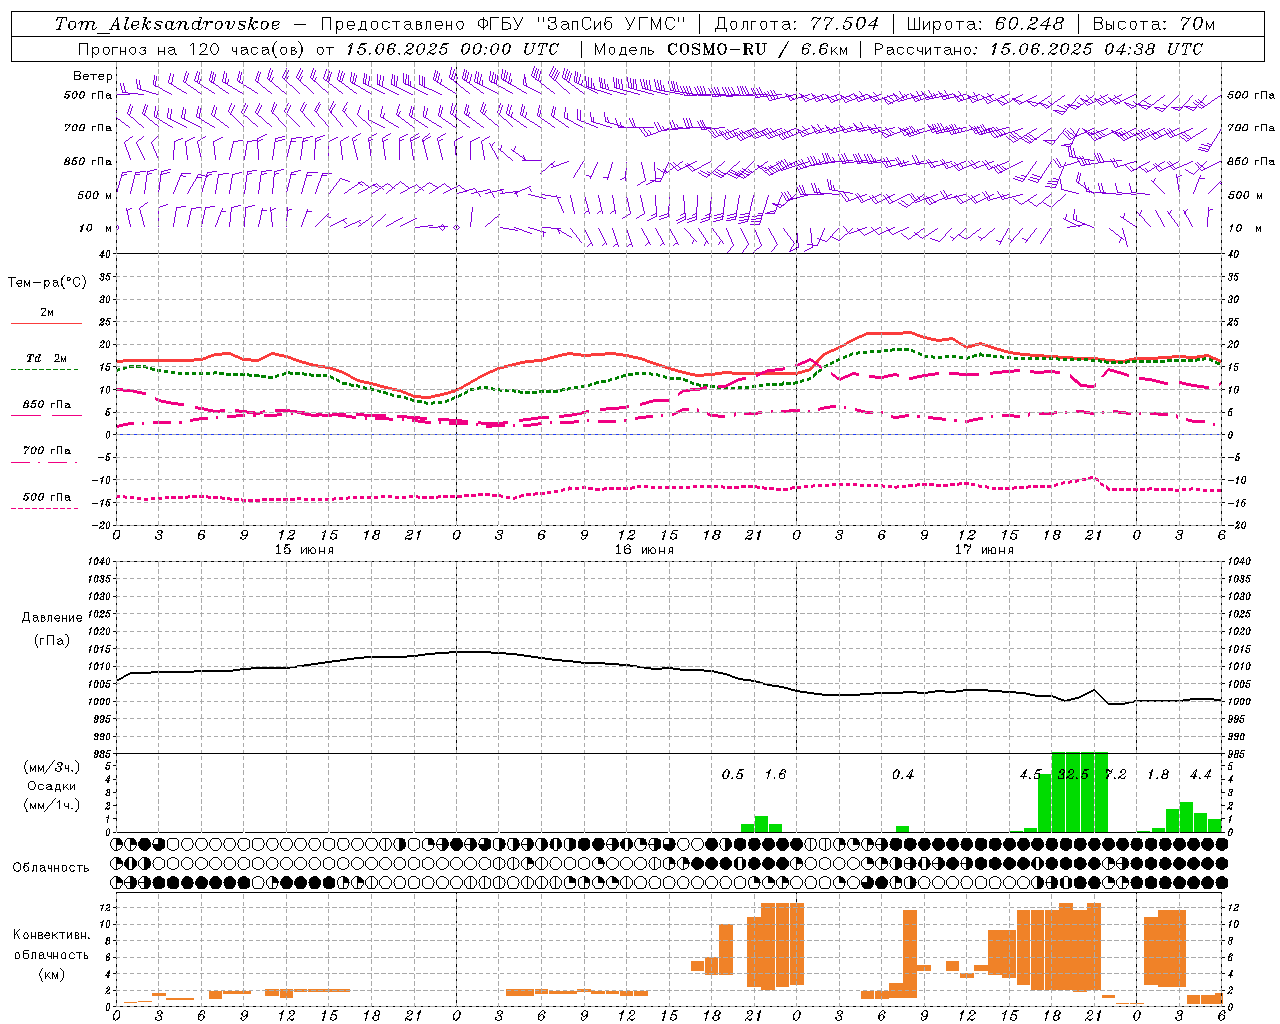Click the 32.5 precipitation total value
Screen dimensions: 1280x1024
point(1073,775)
